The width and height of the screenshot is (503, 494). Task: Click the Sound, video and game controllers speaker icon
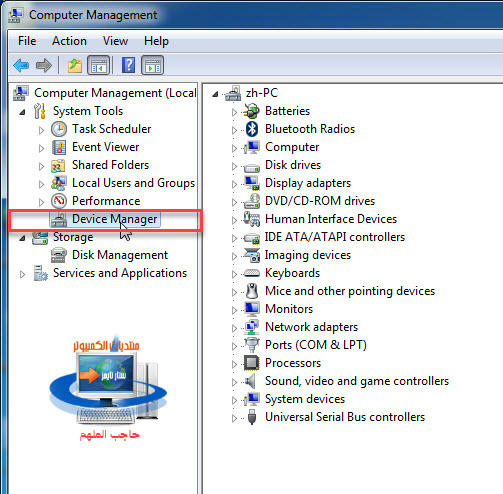(251, 381)
